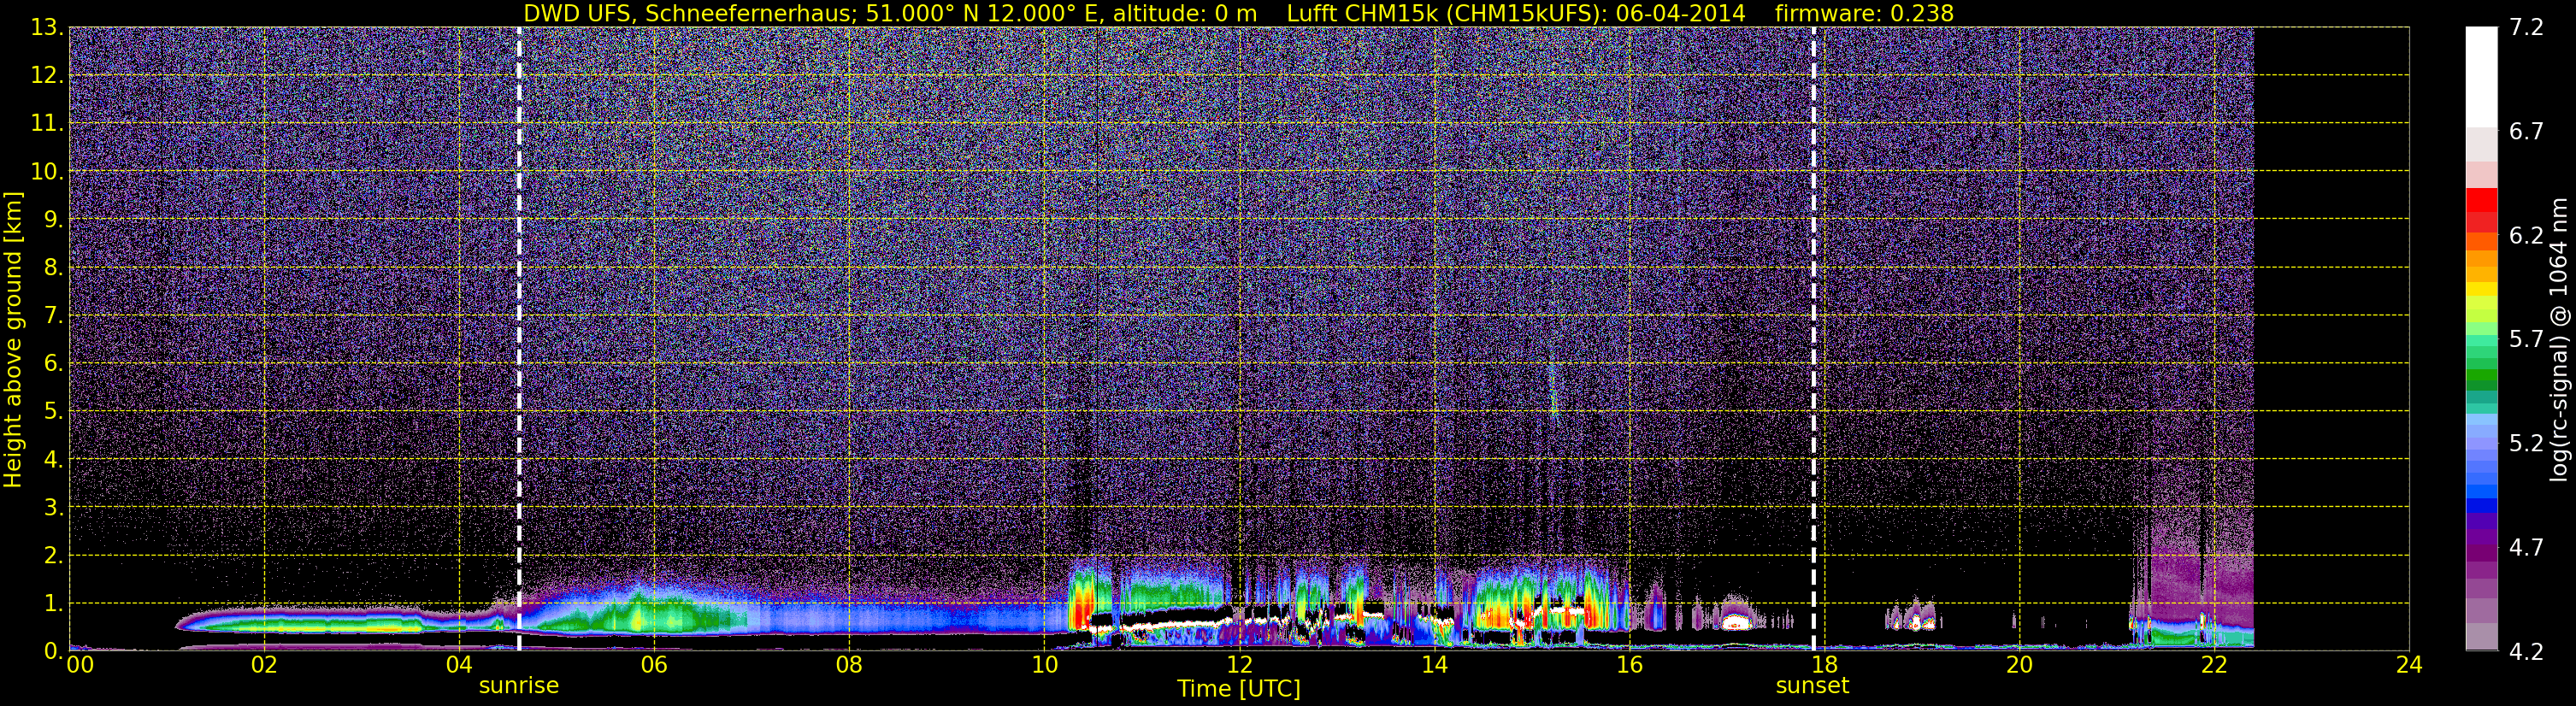Screen dimensions: 2576x706
Task: Click the "12" time axis tick label
Action: 1239,665
